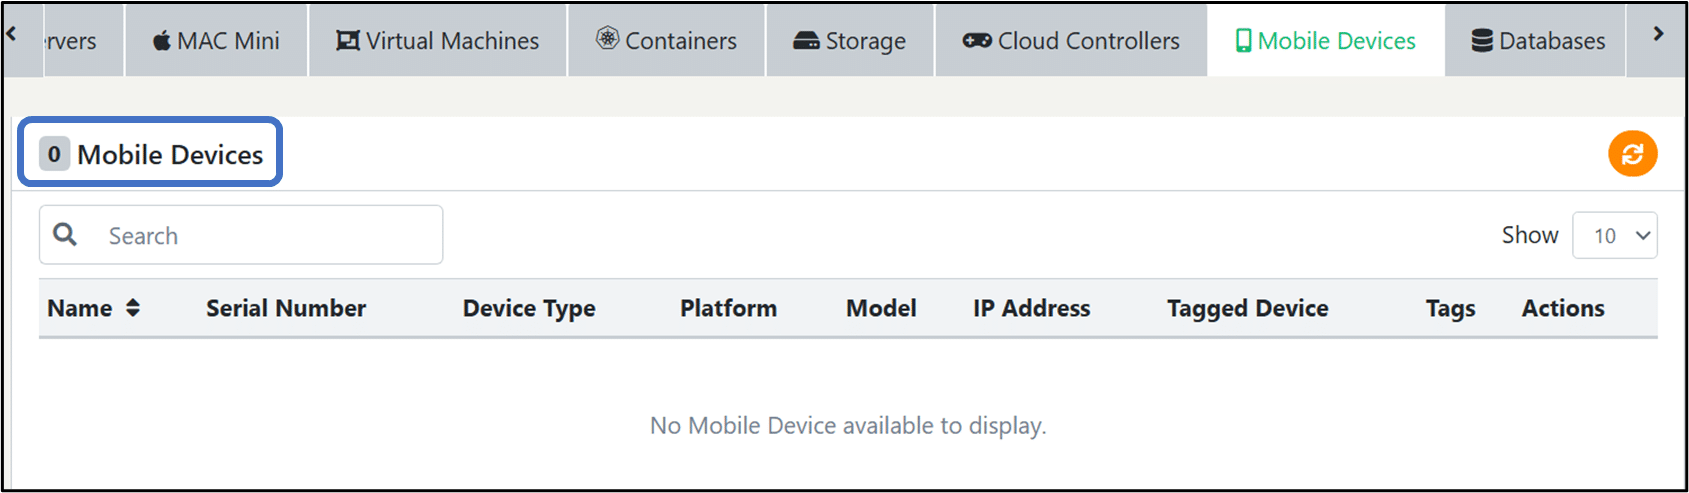Open the Databases tab
Viewport: 1689px width, 493px height.
pos(1538,41)
